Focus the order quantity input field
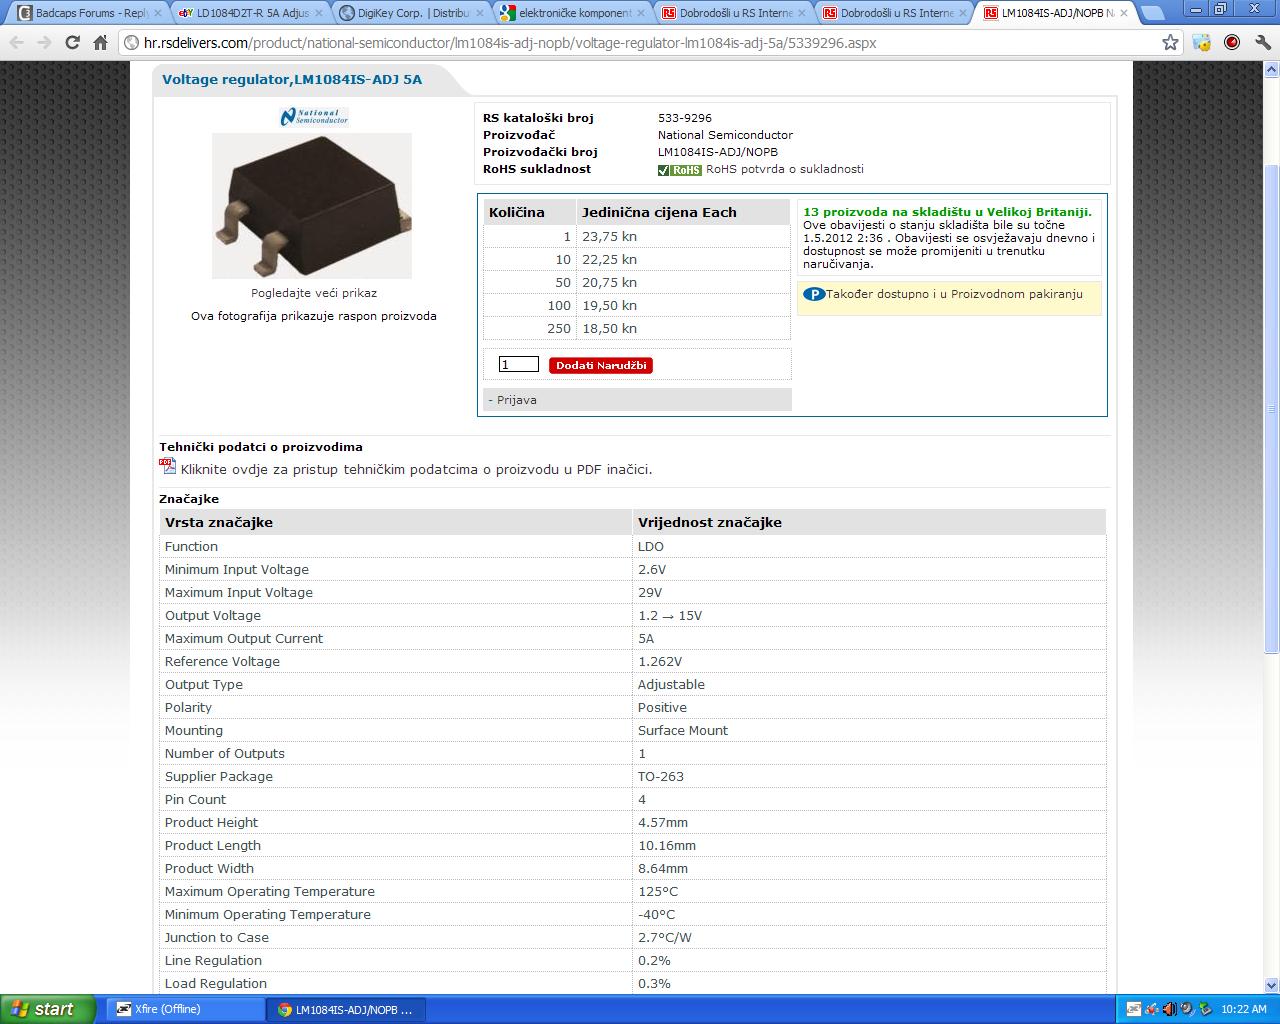1280x1024 pixels. click(x=518, y=364)
